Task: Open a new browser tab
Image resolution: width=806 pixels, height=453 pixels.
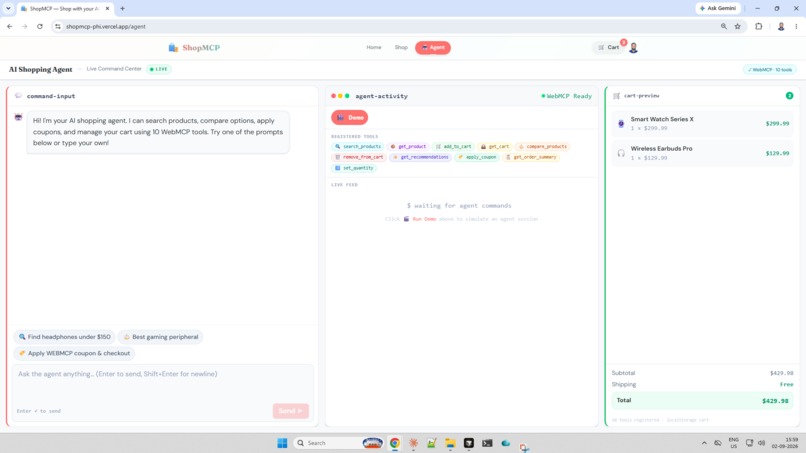Action: click(x=122, y=8)
